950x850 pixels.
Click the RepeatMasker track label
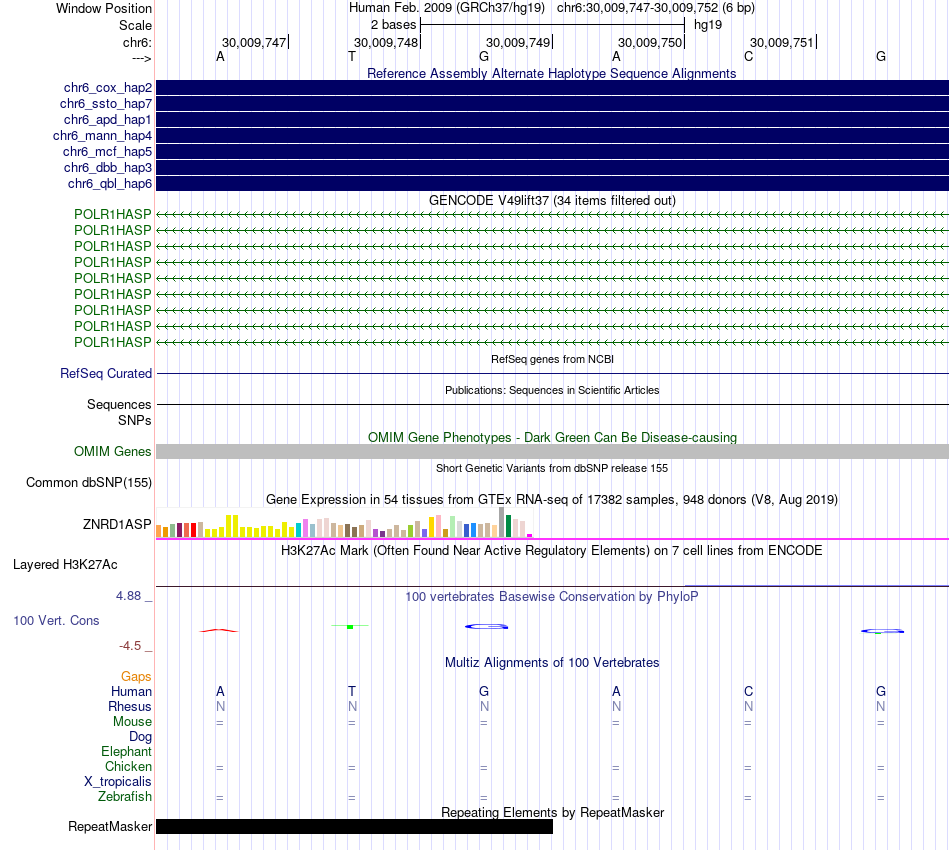[110, 826]
